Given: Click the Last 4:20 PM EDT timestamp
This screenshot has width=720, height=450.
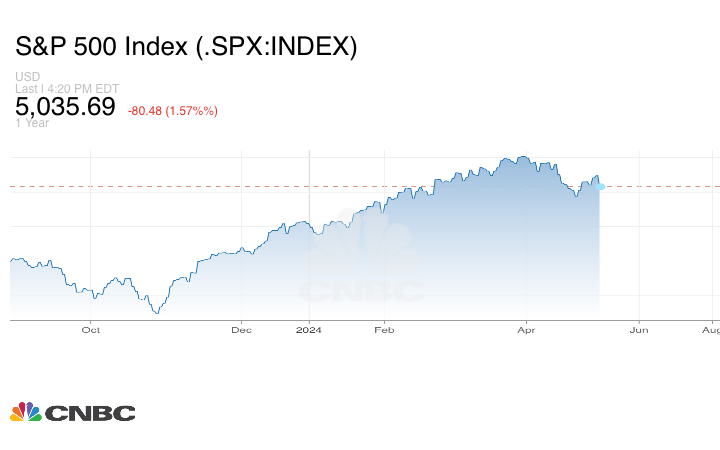Looking at the screenshot, I should 67,89.
